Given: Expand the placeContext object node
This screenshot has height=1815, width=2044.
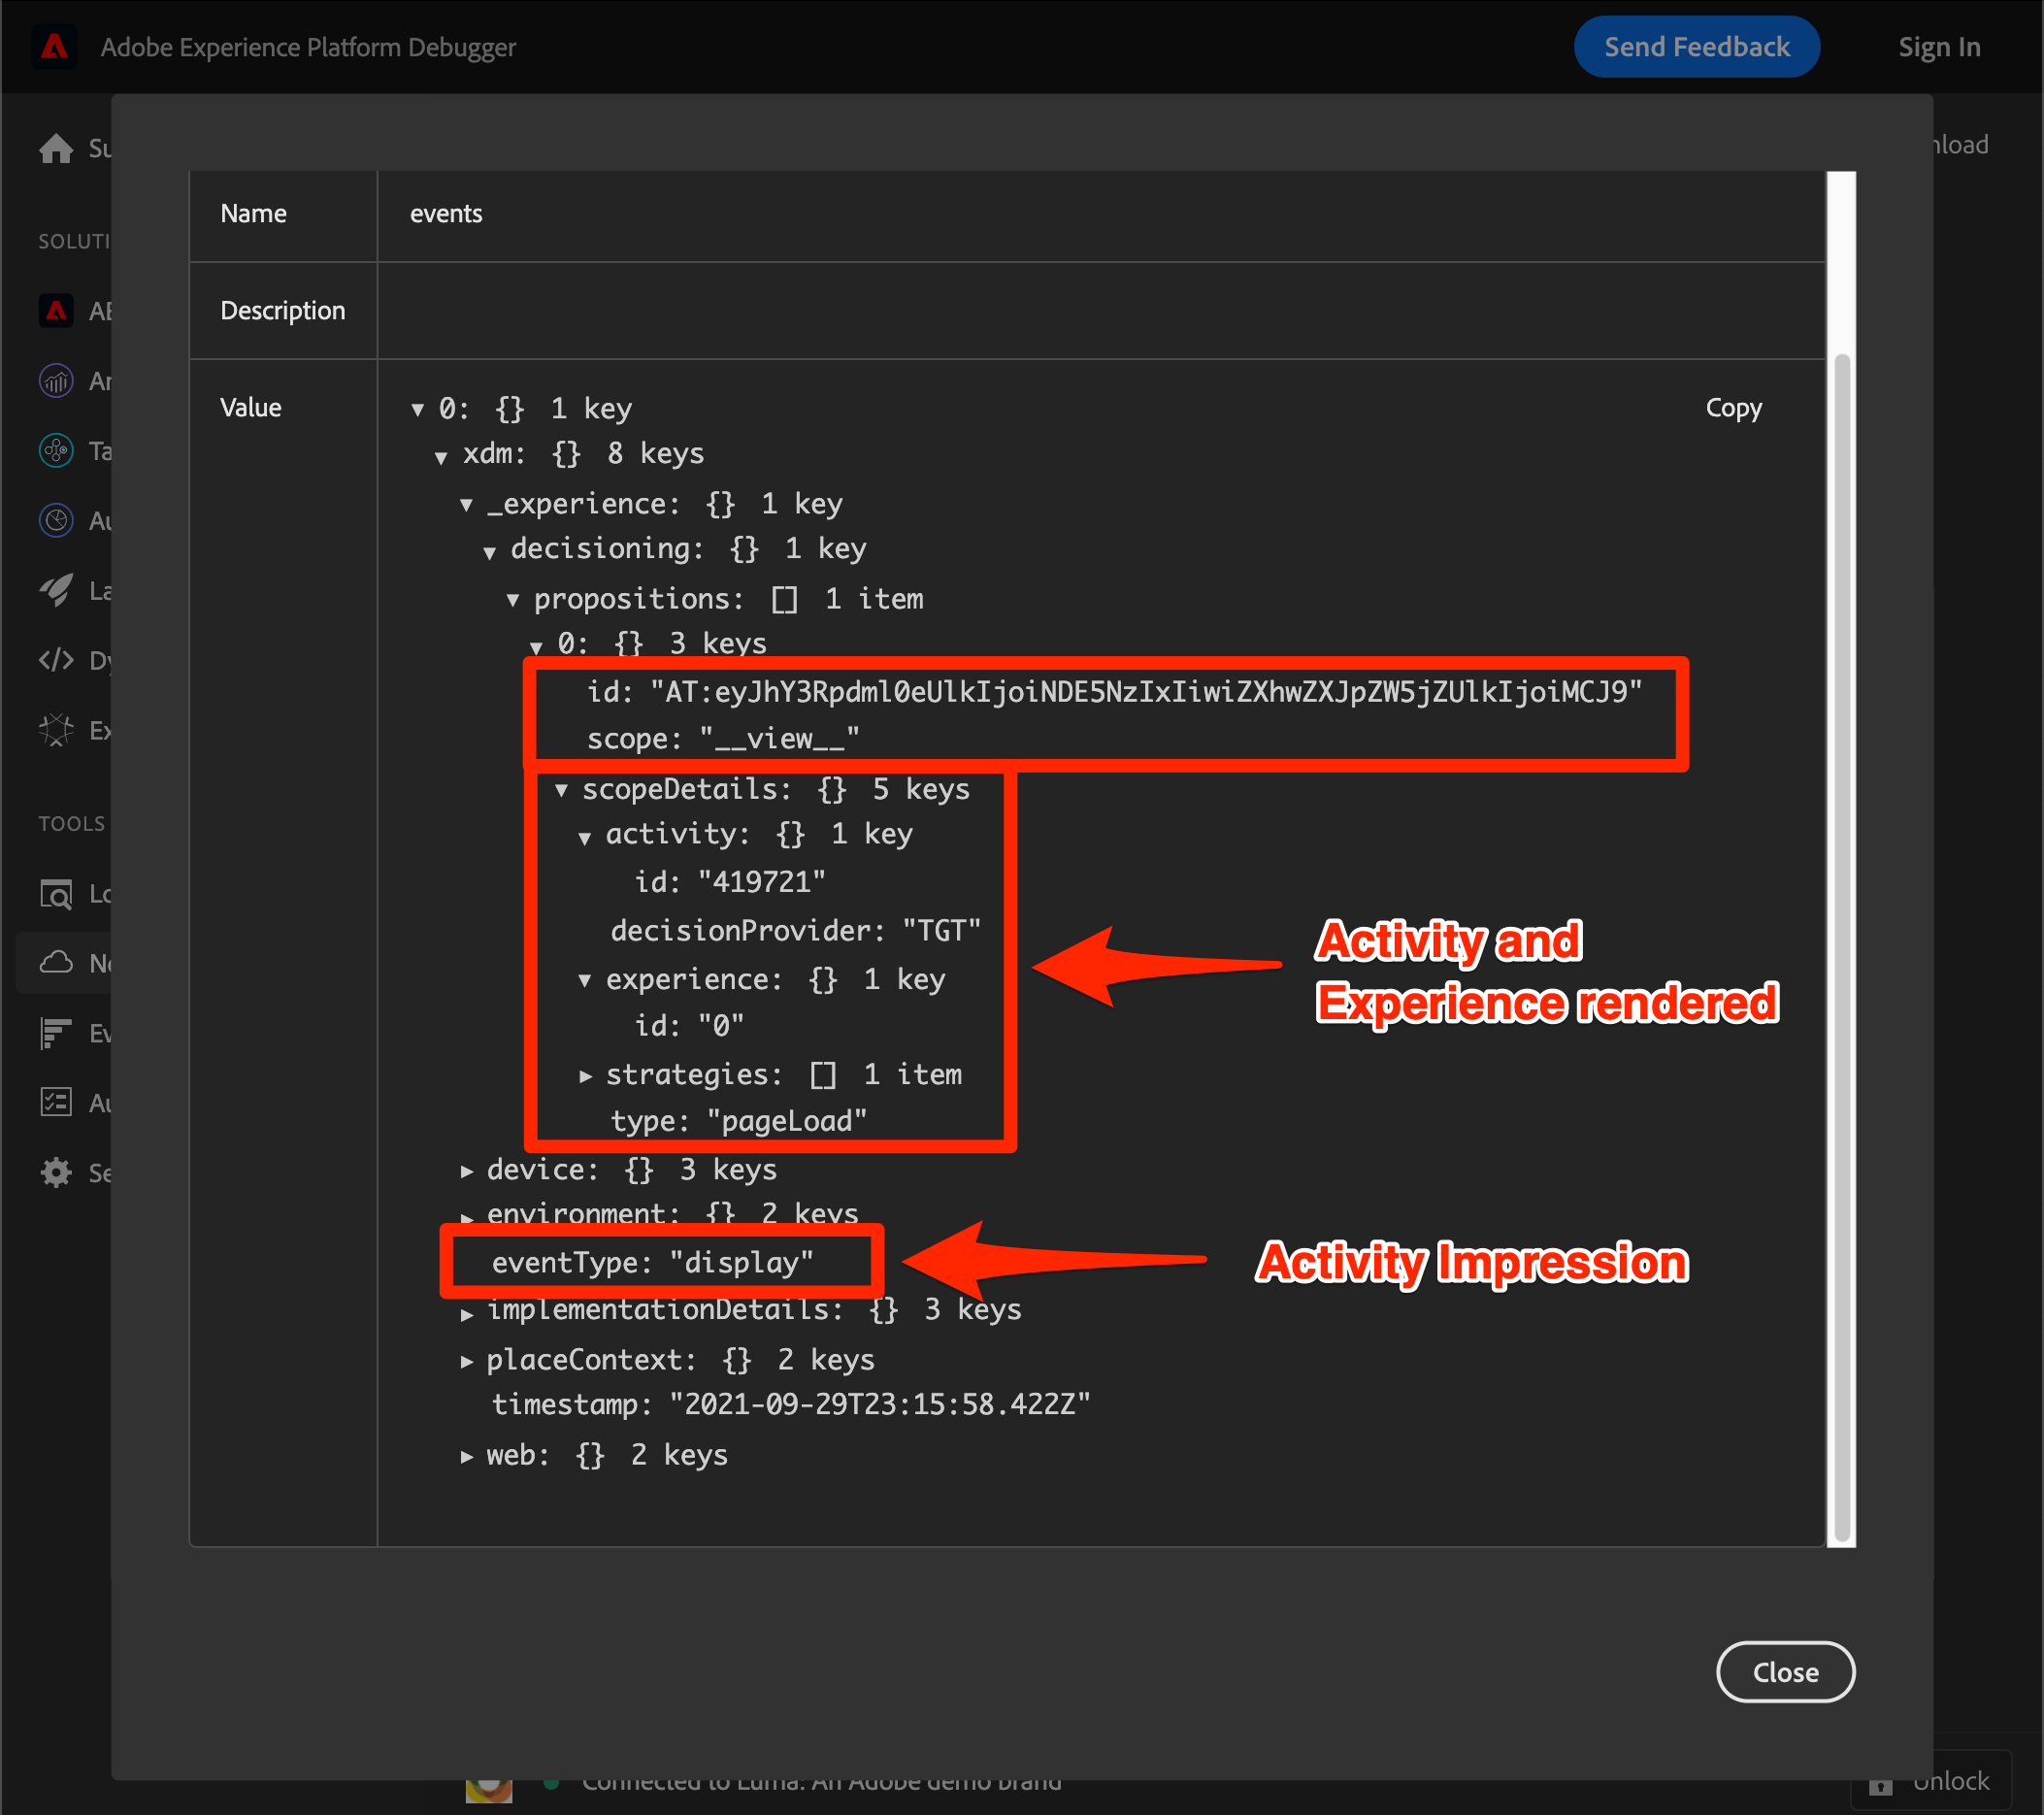Looking at the screenshot, I should coord(467,1361).
